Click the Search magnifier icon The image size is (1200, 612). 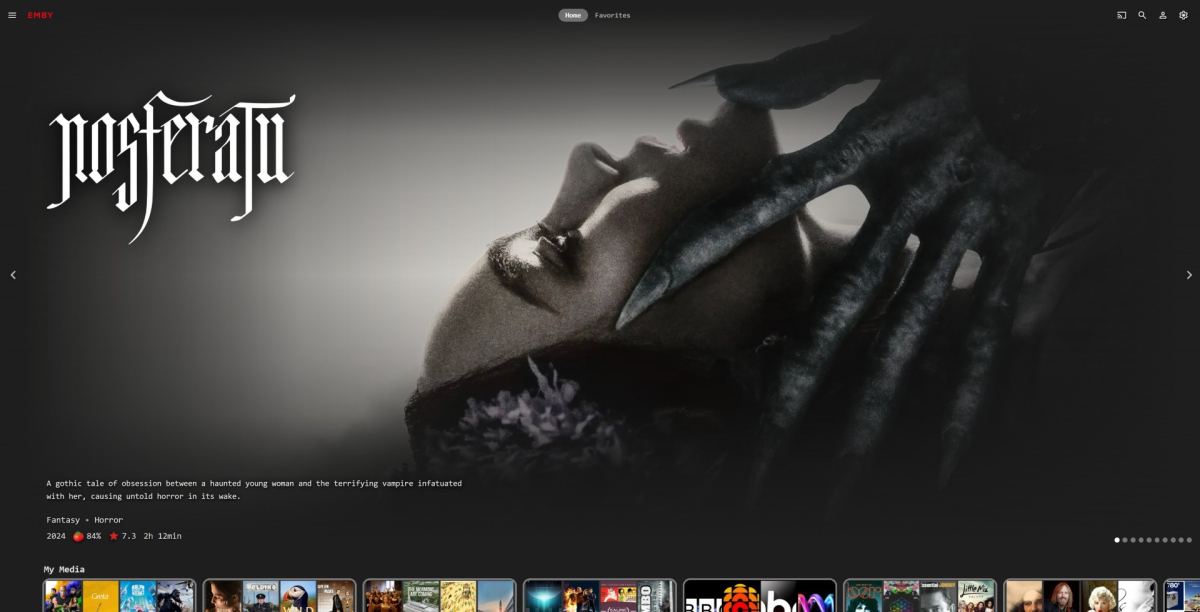pos(1141,15)
